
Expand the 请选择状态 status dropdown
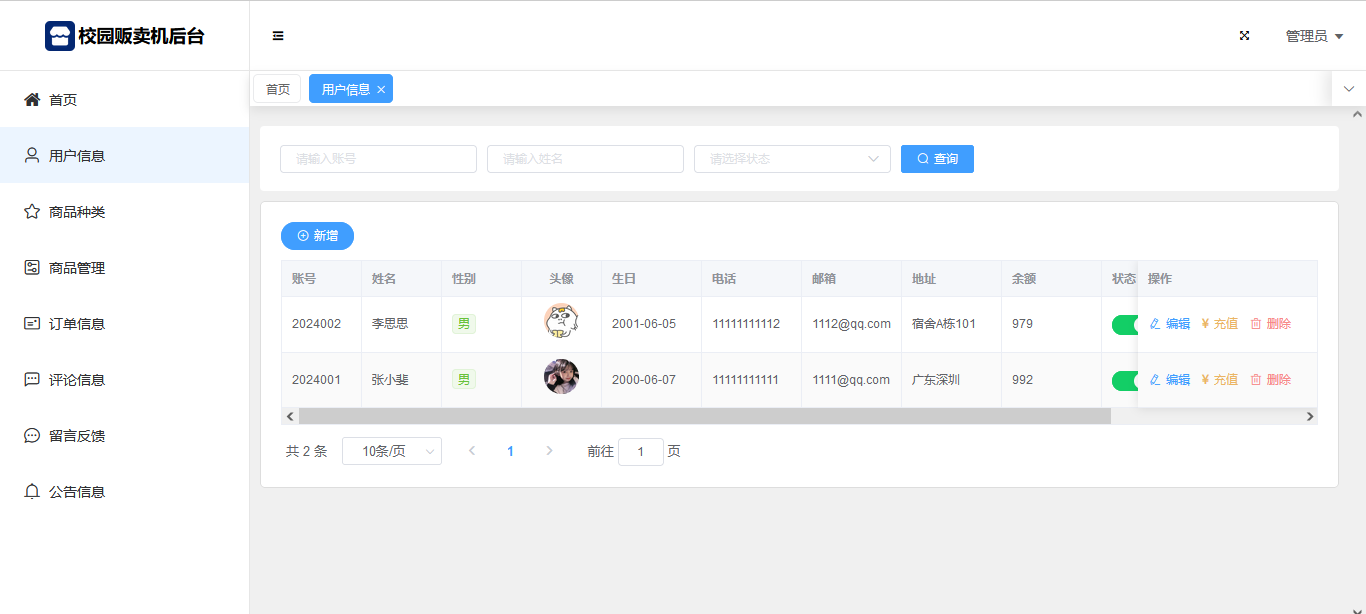tap(792, 159)
